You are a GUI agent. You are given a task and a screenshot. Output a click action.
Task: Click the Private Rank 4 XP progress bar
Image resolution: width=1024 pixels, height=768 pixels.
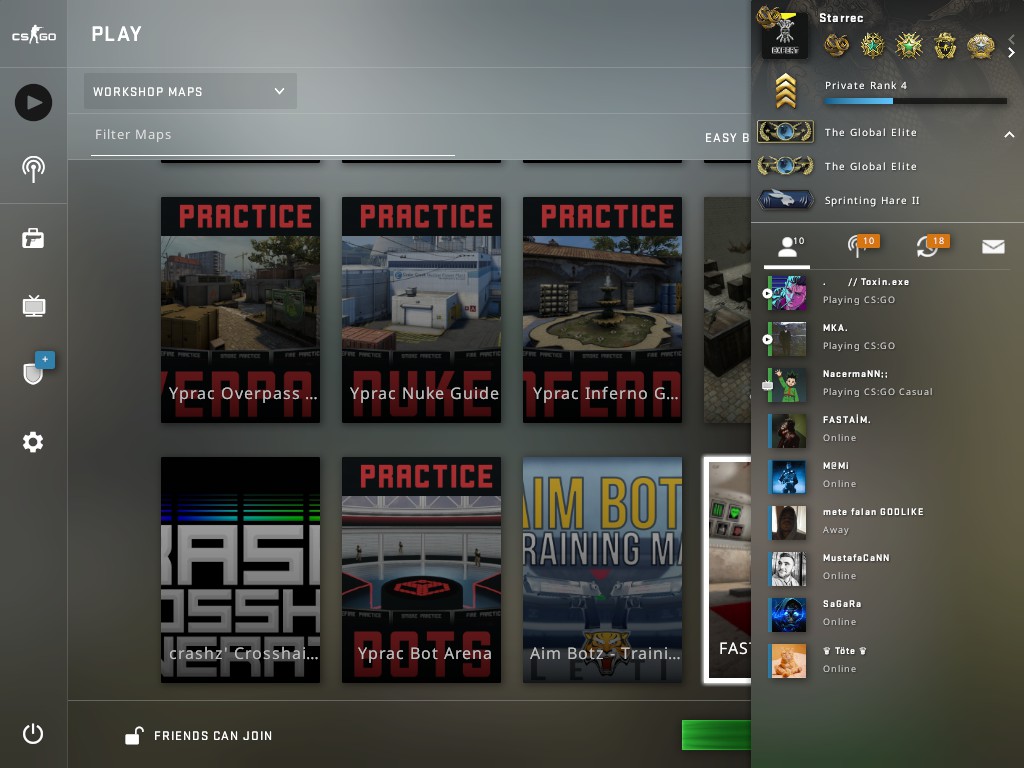(916, 101)
